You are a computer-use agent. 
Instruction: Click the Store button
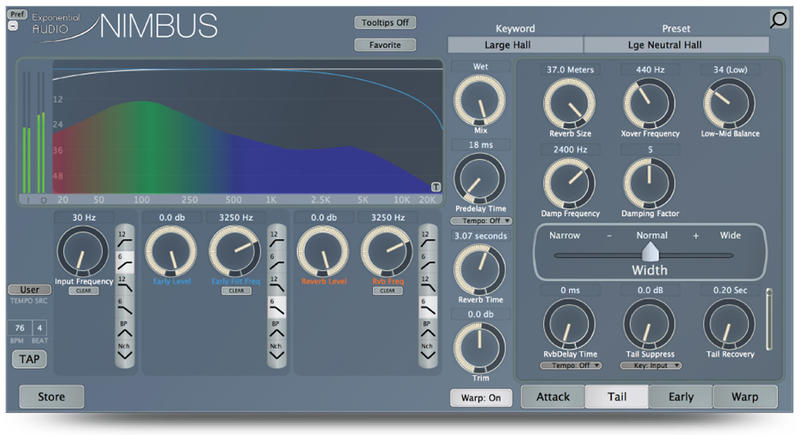click(51, 397)
